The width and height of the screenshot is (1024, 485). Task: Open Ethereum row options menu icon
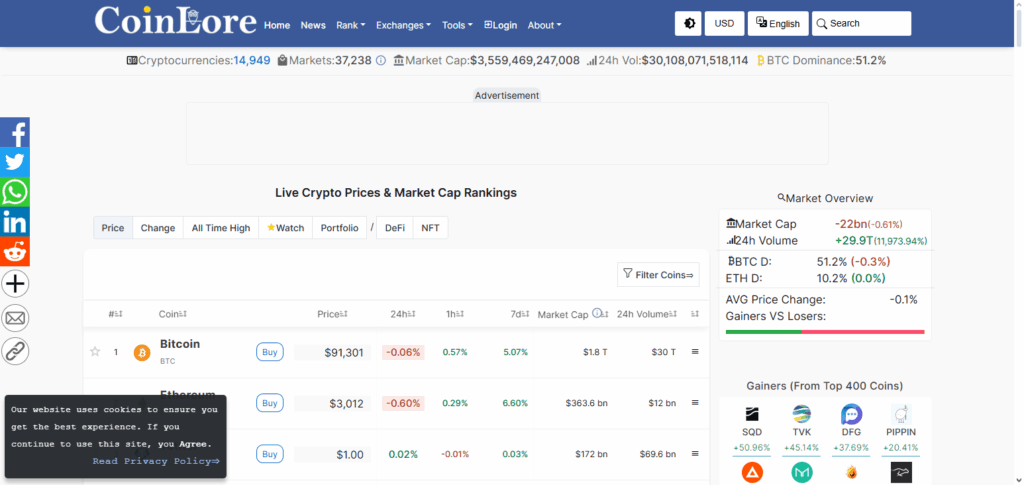point(695,403)
